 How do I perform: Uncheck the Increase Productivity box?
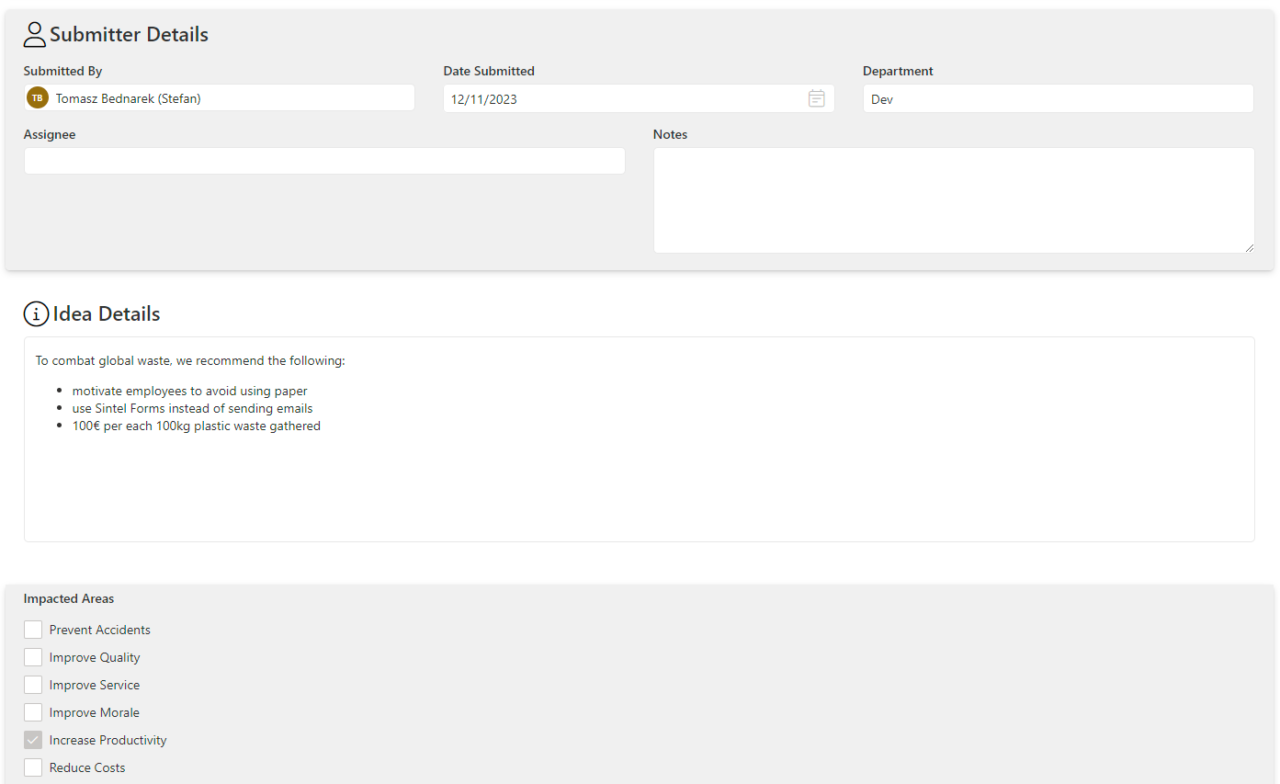[x=33, y=739]
